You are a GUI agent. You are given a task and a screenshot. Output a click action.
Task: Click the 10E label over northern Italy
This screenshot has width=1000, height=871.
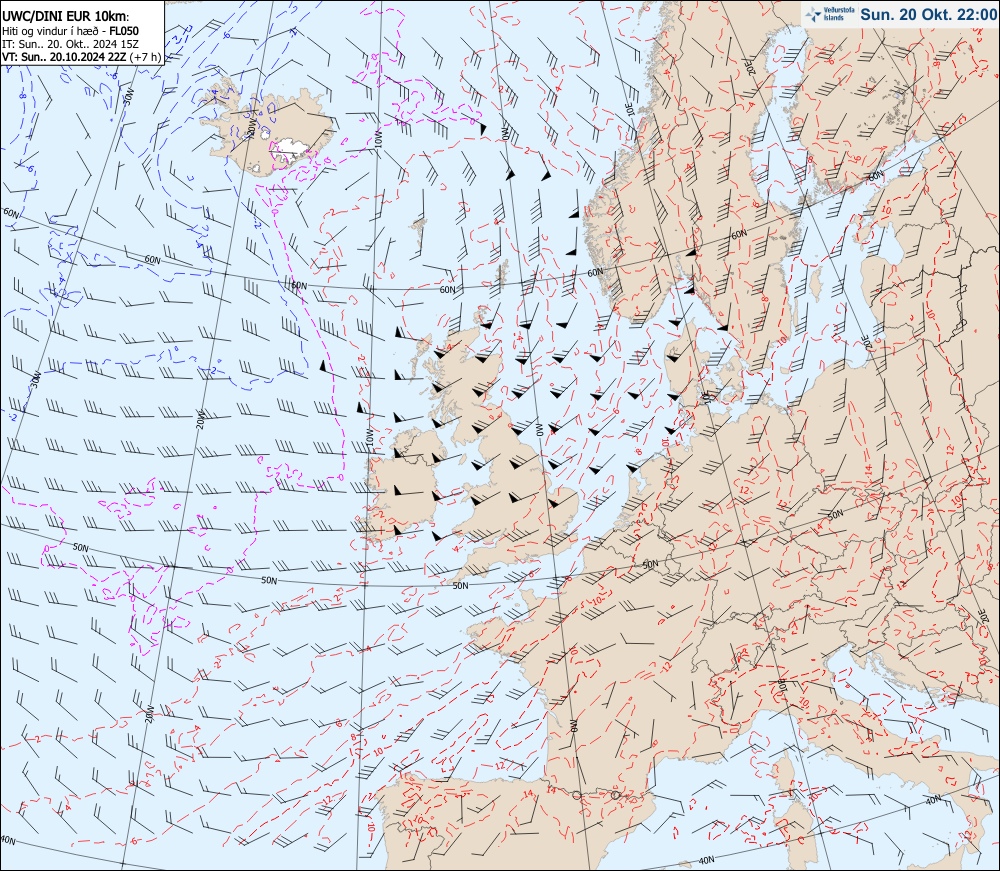click(x=784, y=685)
